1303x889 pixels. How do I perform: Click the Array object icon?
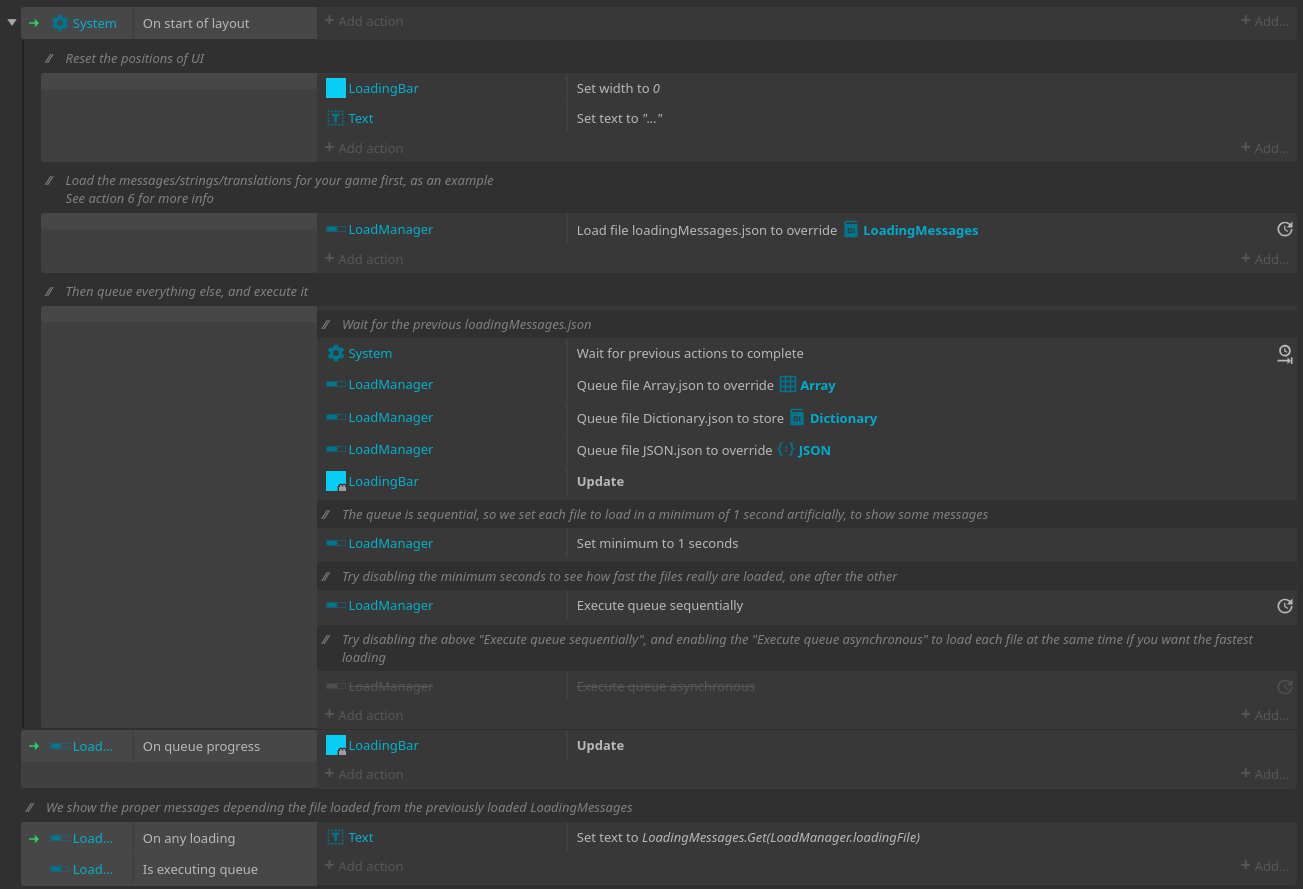pyautogui.click(x=788, y=385)
